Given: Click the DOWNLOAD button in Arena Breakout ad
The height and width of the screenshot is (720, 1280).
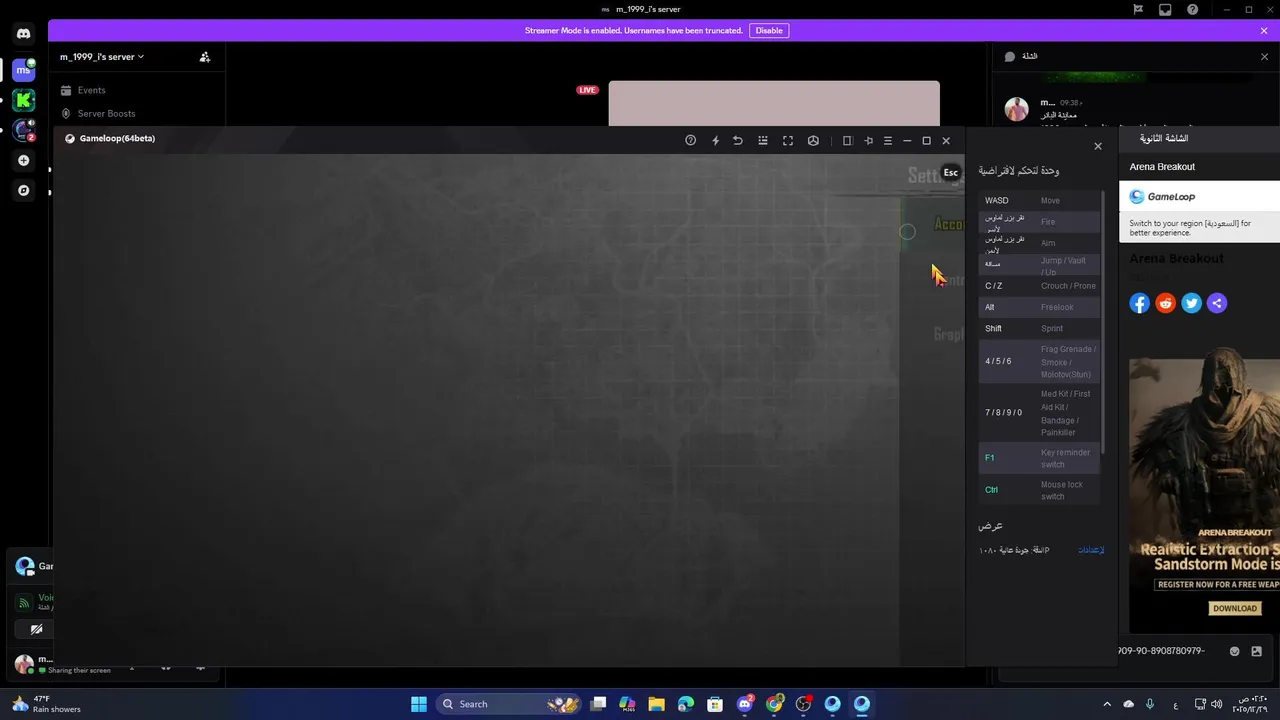Looking at the screenshot, I should (x=1235, y=608).
